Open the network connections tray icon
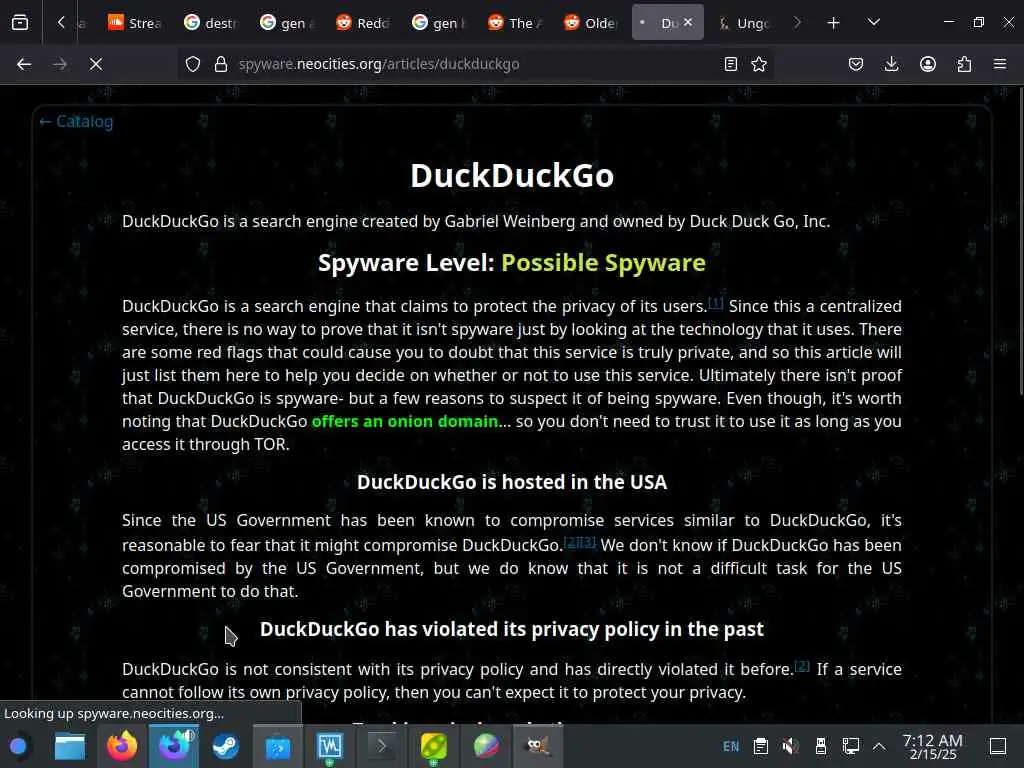The image size is (1024, 768). click(x=851, y=746)
